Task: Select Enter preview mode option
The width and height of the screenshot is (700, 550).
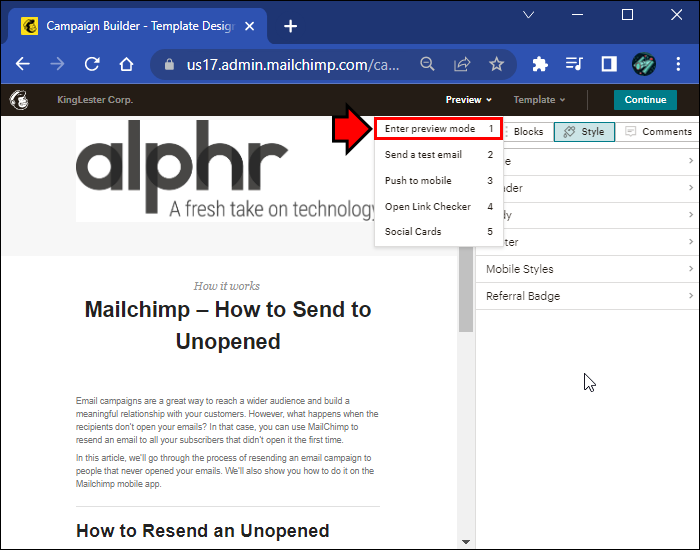Action: pos(439,129)
